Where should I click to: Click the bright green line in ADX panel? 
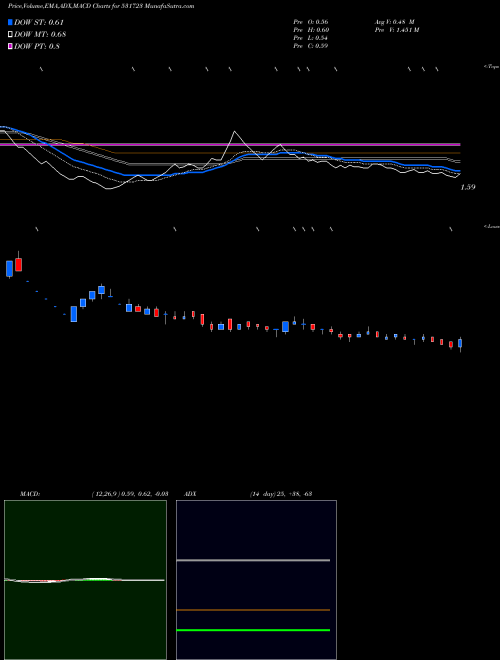tap(253, 630)
